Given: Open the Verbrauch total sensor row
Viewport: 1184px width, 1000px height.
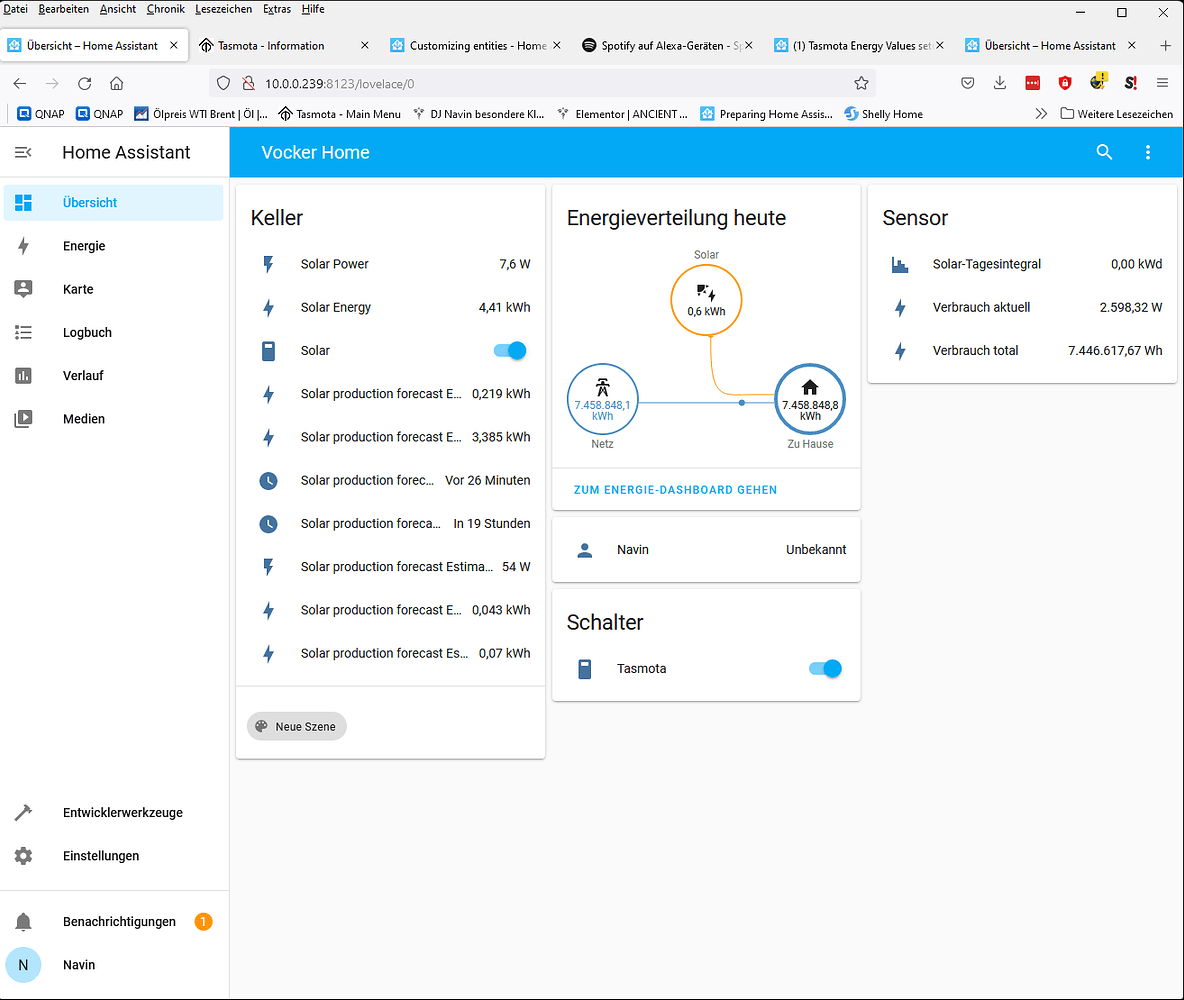Looking at the screenshot, I should point(1022,350).
